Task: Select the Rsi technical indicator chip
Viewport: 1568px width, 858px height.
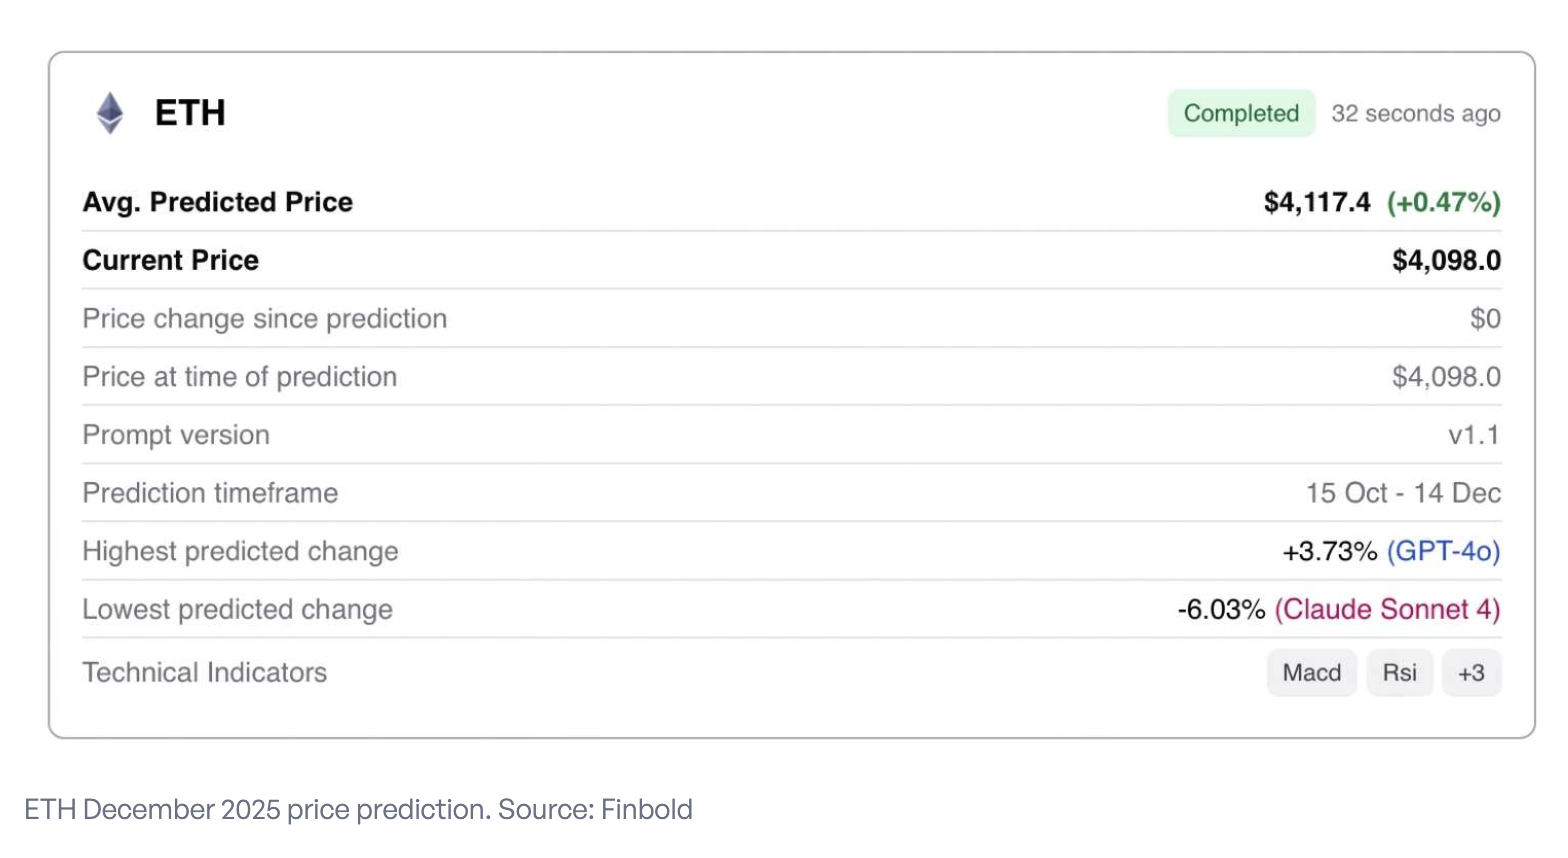Action: [x=1399, y=673]
